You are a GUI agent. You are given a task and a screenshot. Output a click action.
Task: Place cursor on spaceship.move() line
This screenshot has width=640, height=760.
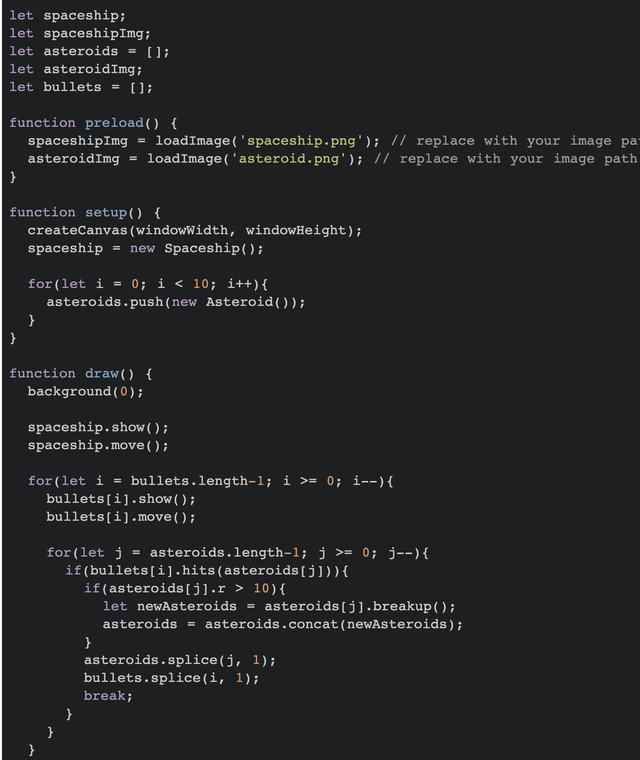[98, 445]
